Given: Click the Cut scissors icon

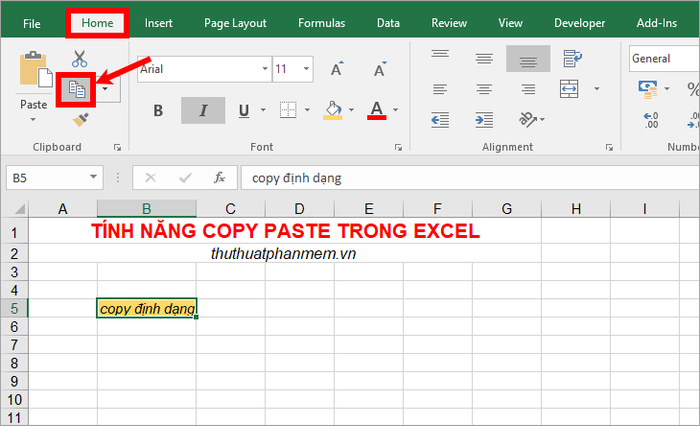Looking at the screenshot, I should (x=79, y=58).
